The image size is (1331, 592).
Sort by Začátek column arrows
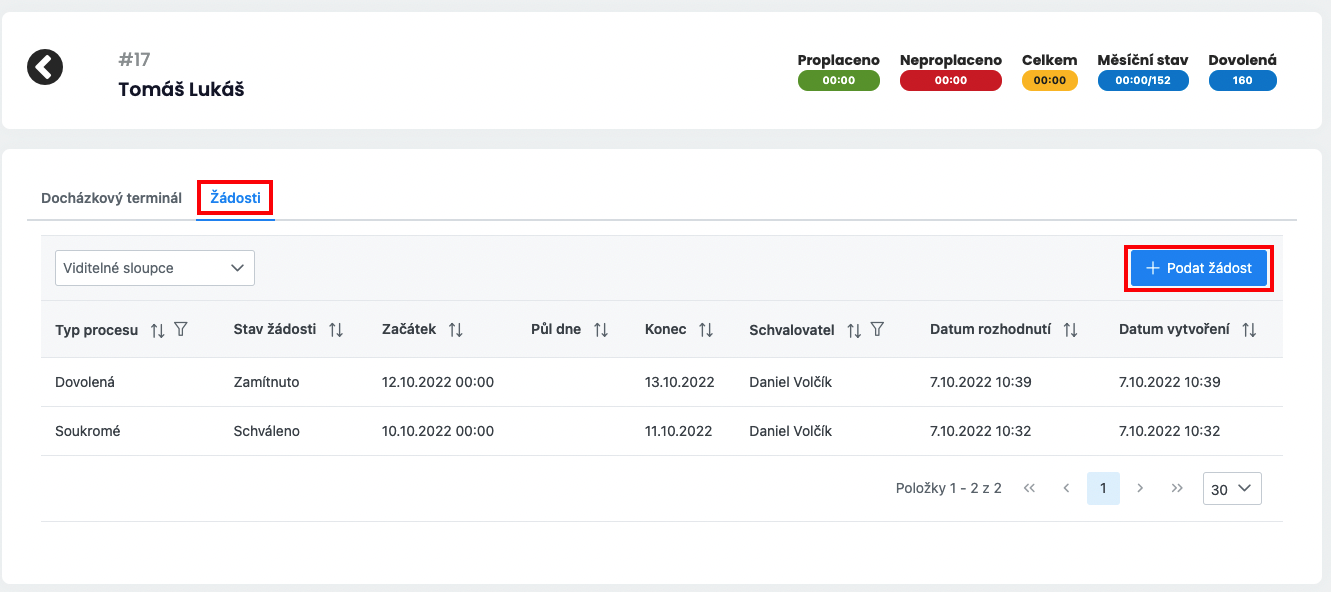(456, 329)
